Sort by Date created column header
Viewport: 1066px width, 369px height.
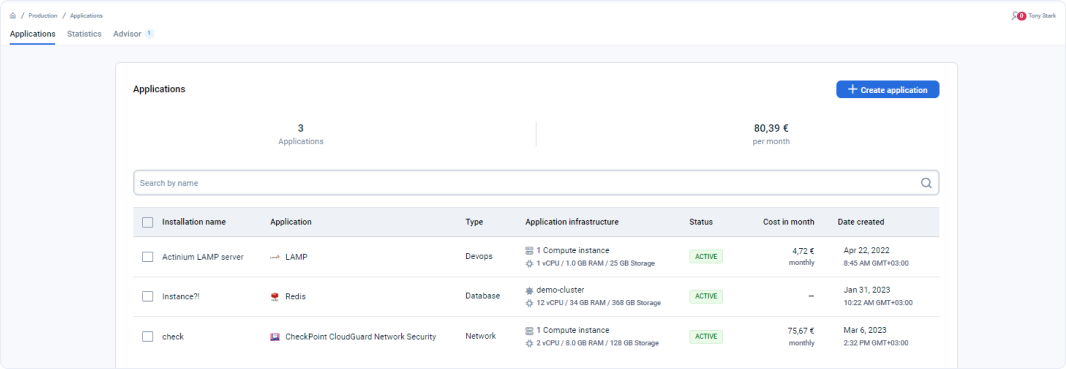[861, 222]
